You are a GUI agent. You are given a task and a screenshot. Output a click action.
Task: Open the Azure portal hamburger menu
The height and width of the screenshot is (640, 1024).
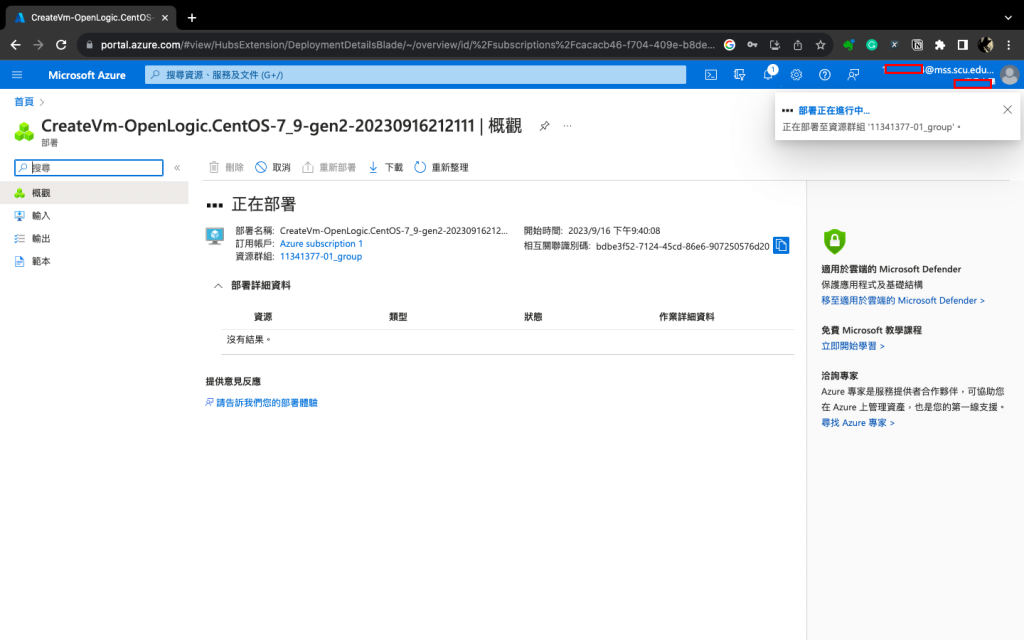[x=17, y=74]
